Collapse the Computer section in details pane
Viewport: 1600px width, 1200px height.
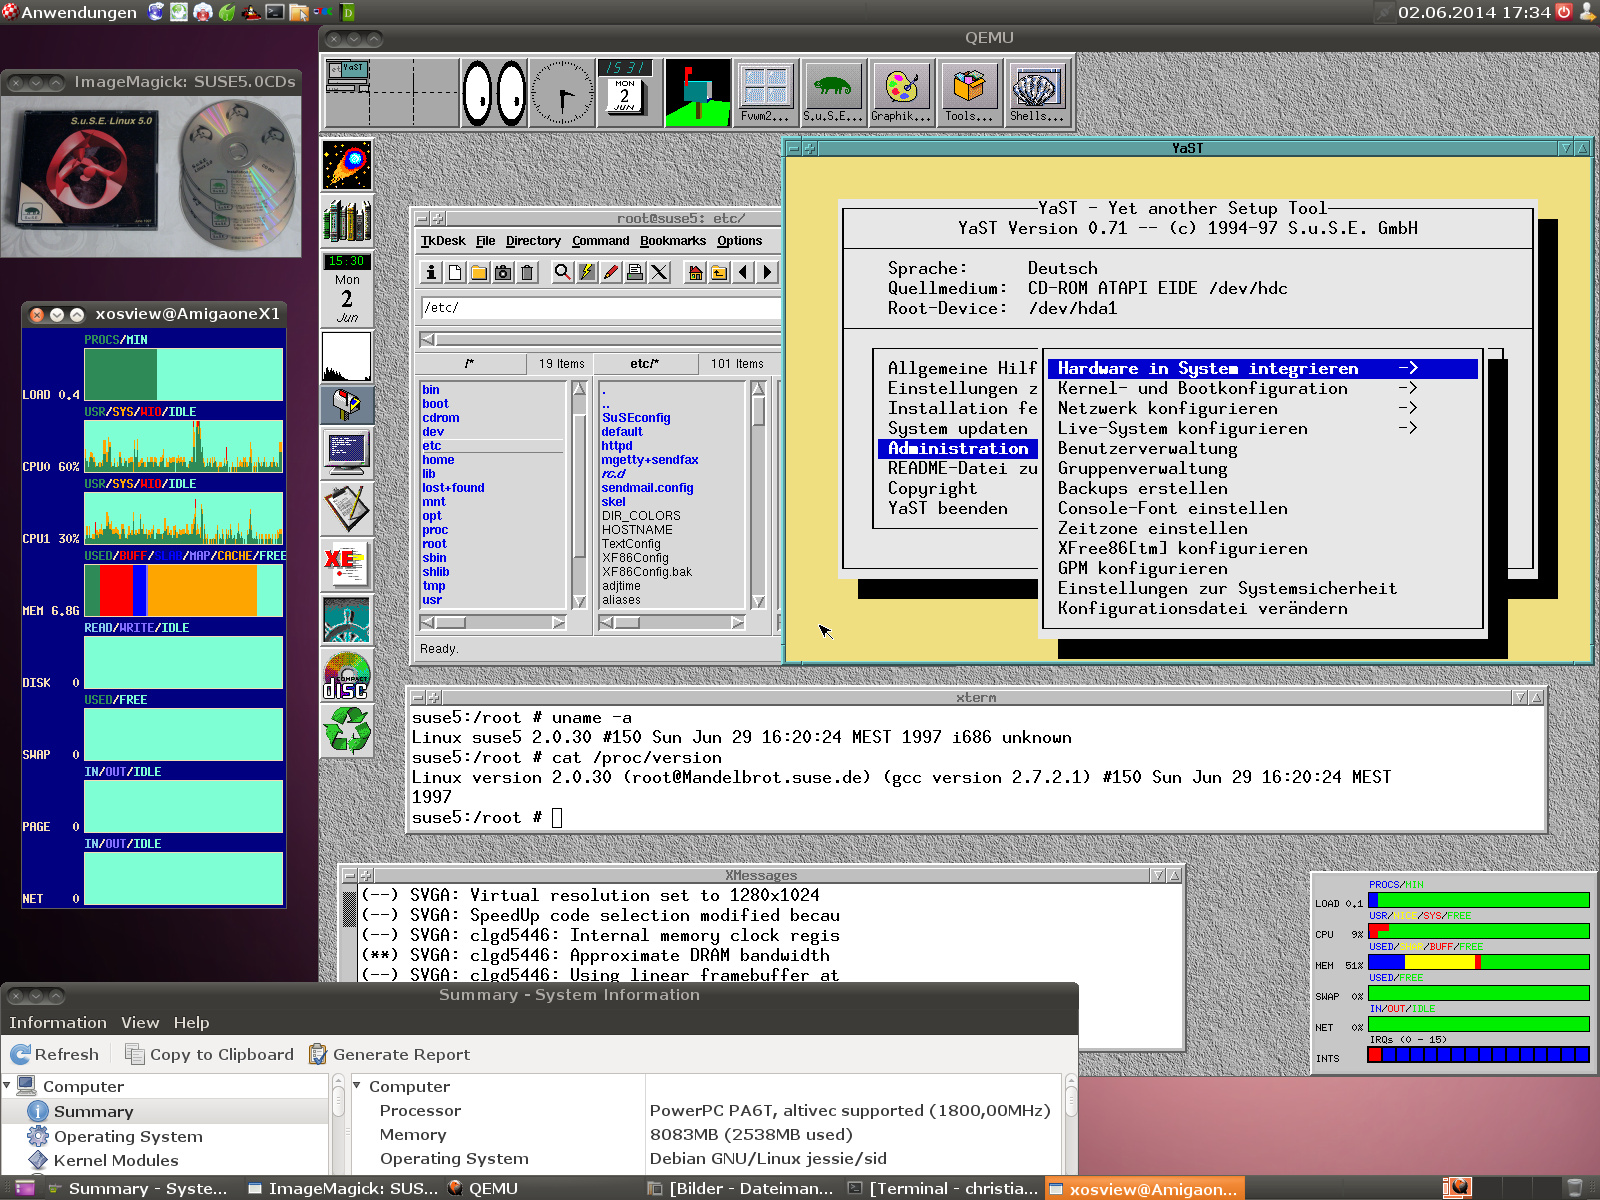coord(357,1085)
